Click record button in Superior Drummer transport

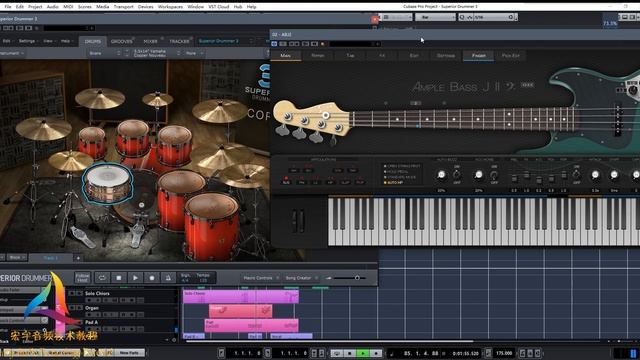click(151, 278)
